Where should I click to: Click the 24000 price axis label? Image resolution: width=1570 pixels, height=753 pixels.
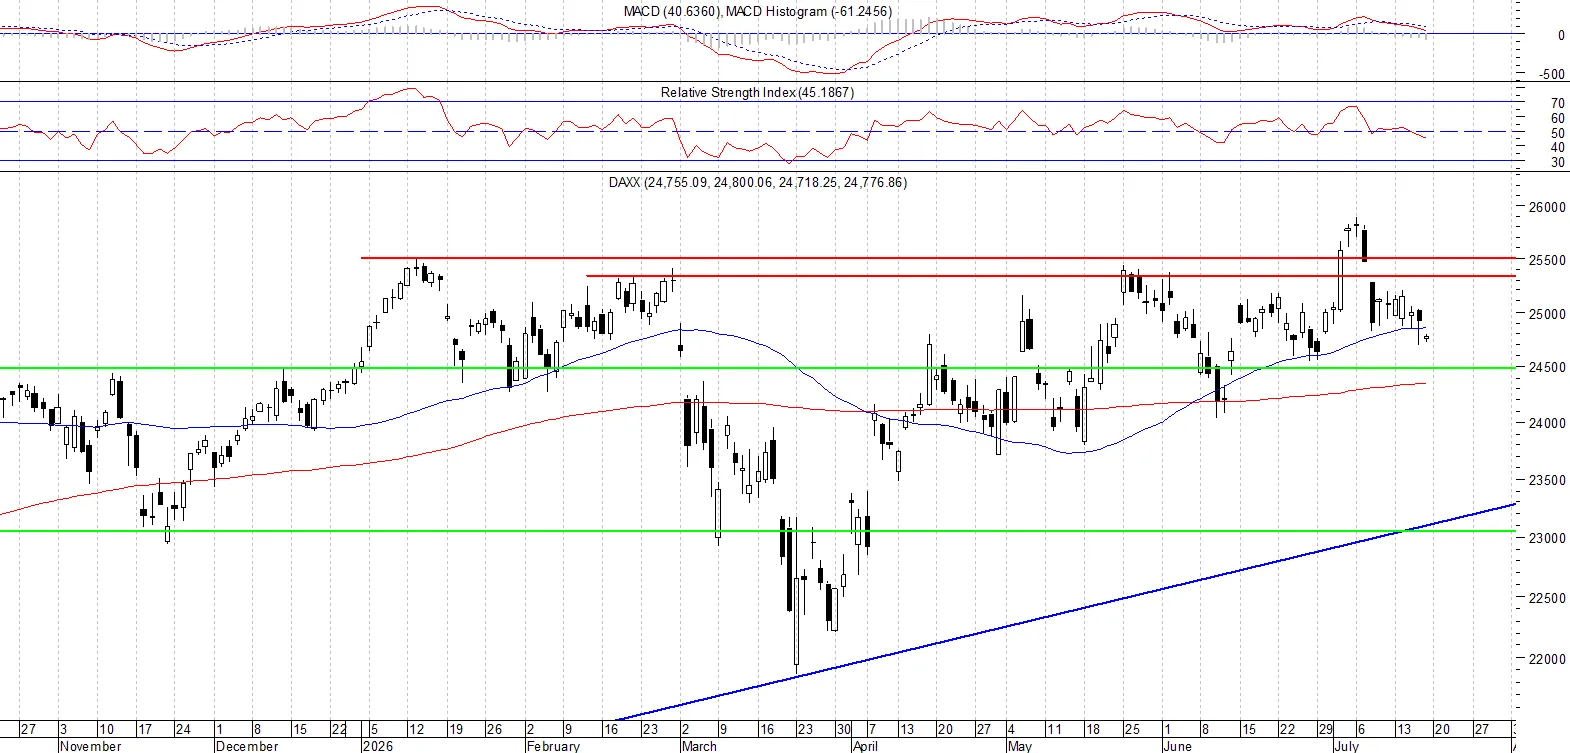point(1546,423)
